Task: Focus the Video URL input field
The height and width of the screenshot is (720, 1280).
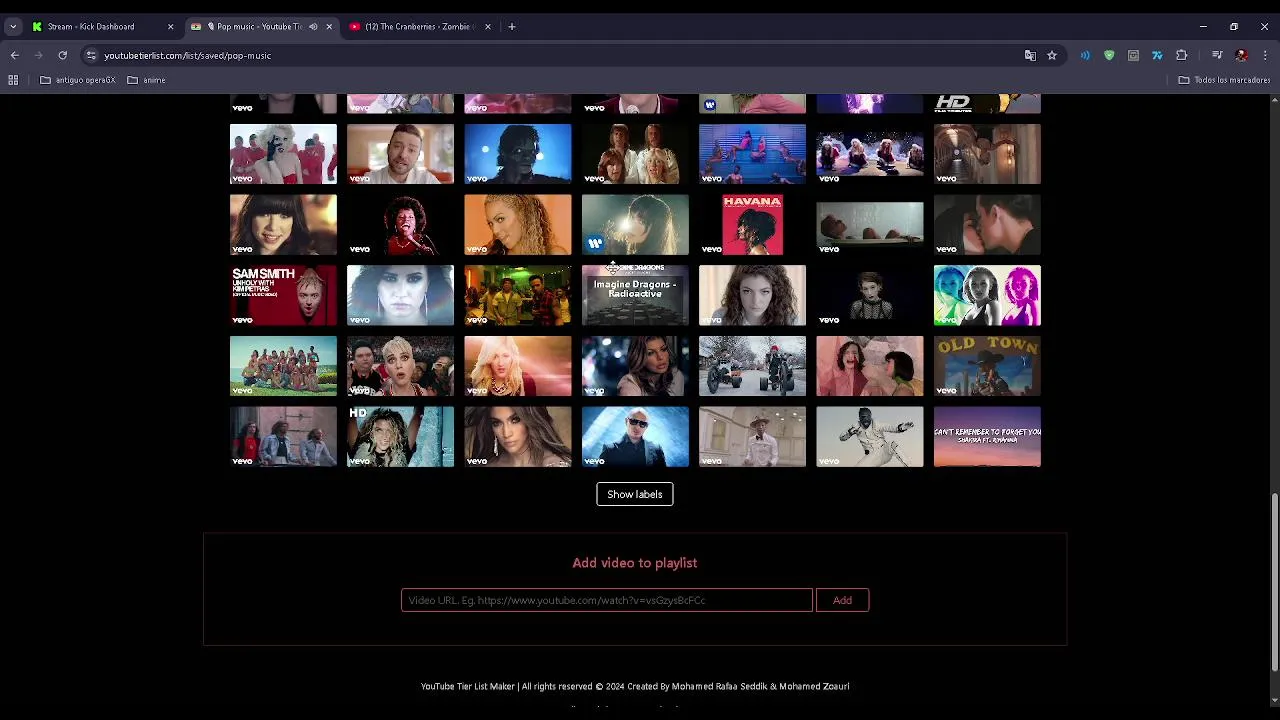Action: pyautogui.click(x=607, y=600)
